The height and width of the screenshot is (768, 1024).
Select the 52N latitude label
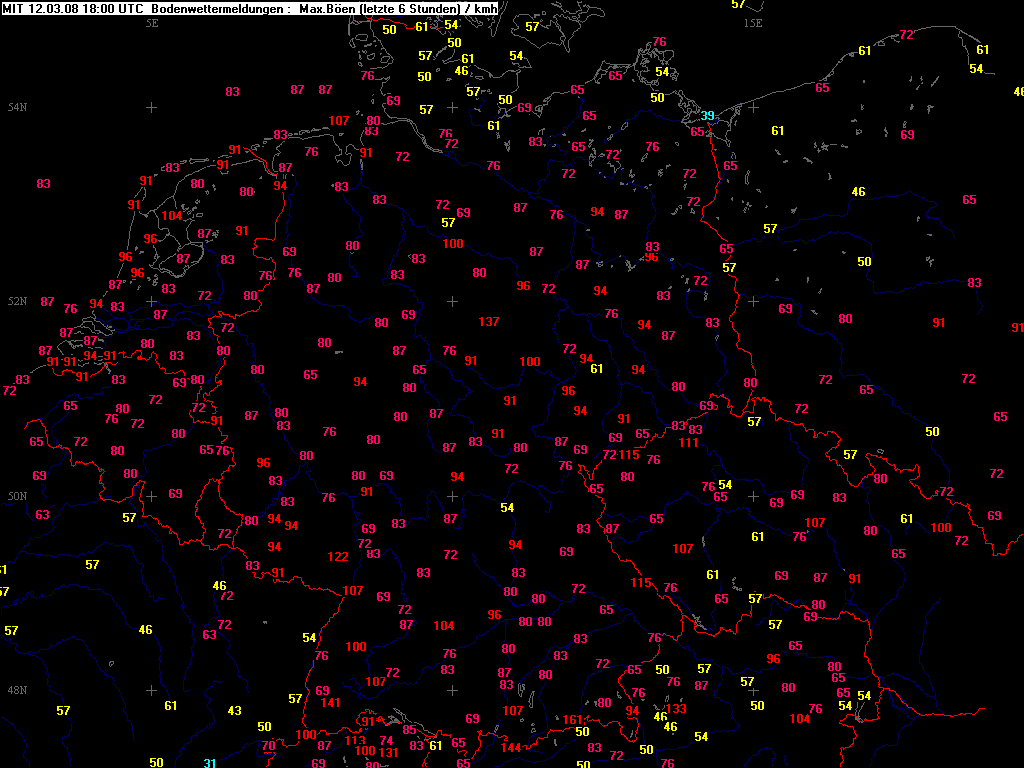click(17, 301)
